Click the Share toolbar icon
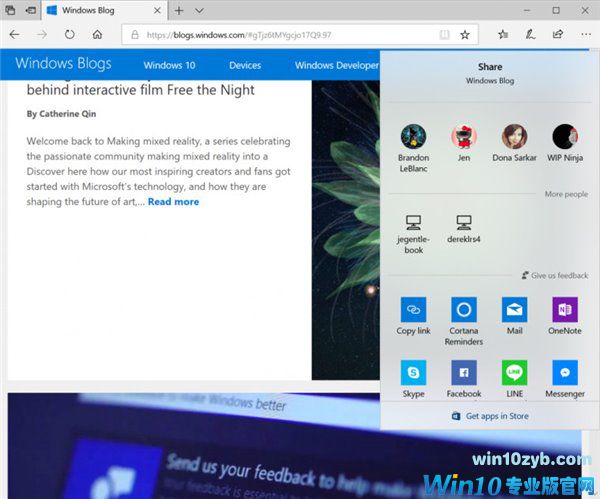600x499 pixels. click(558, 34)
